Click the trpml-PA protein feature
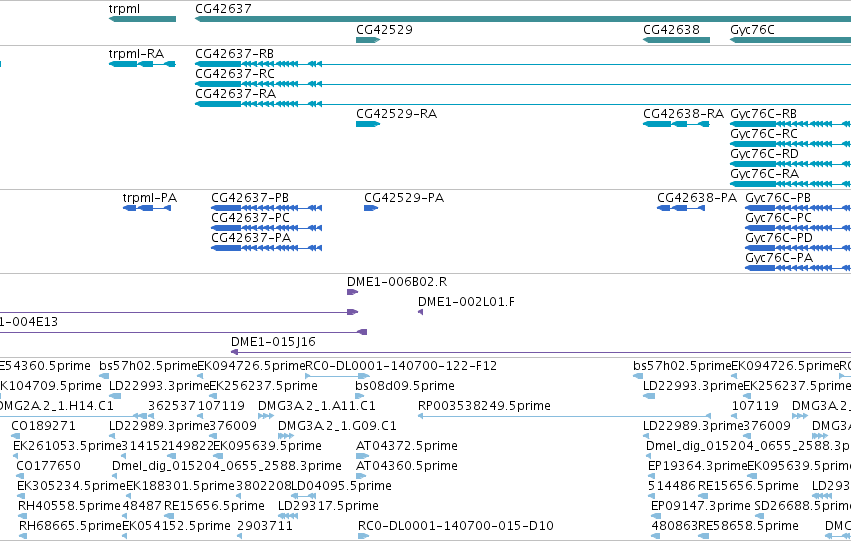 tap(147, 208)
